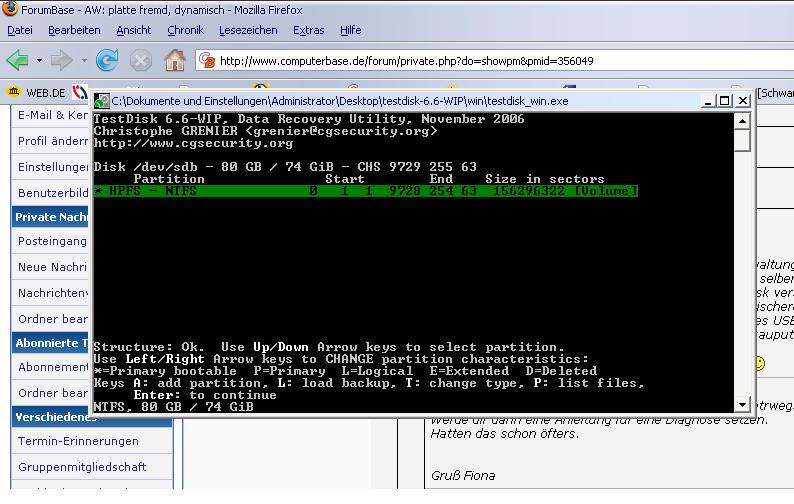Click the bookmark icon next to WEB.DE
Screen dimensions: 794x504
80,92
